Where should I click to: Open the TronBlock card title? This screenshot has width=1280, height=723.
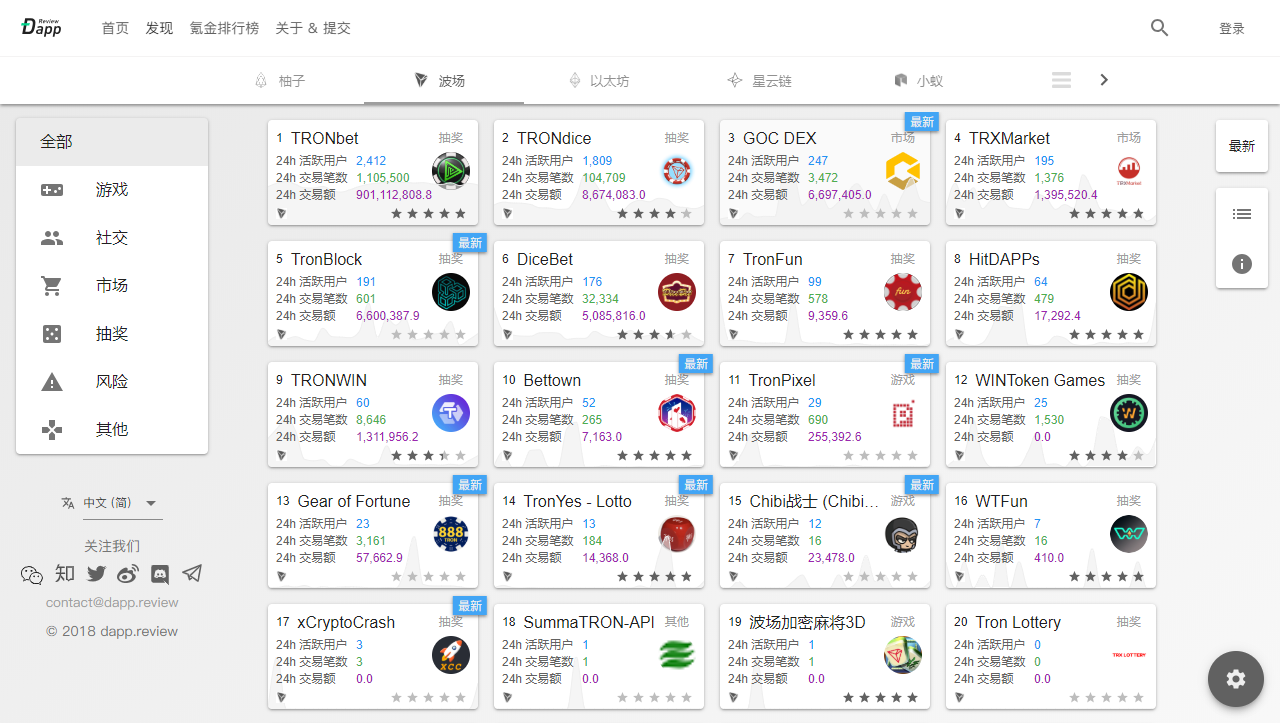click(x=327, y=259)
